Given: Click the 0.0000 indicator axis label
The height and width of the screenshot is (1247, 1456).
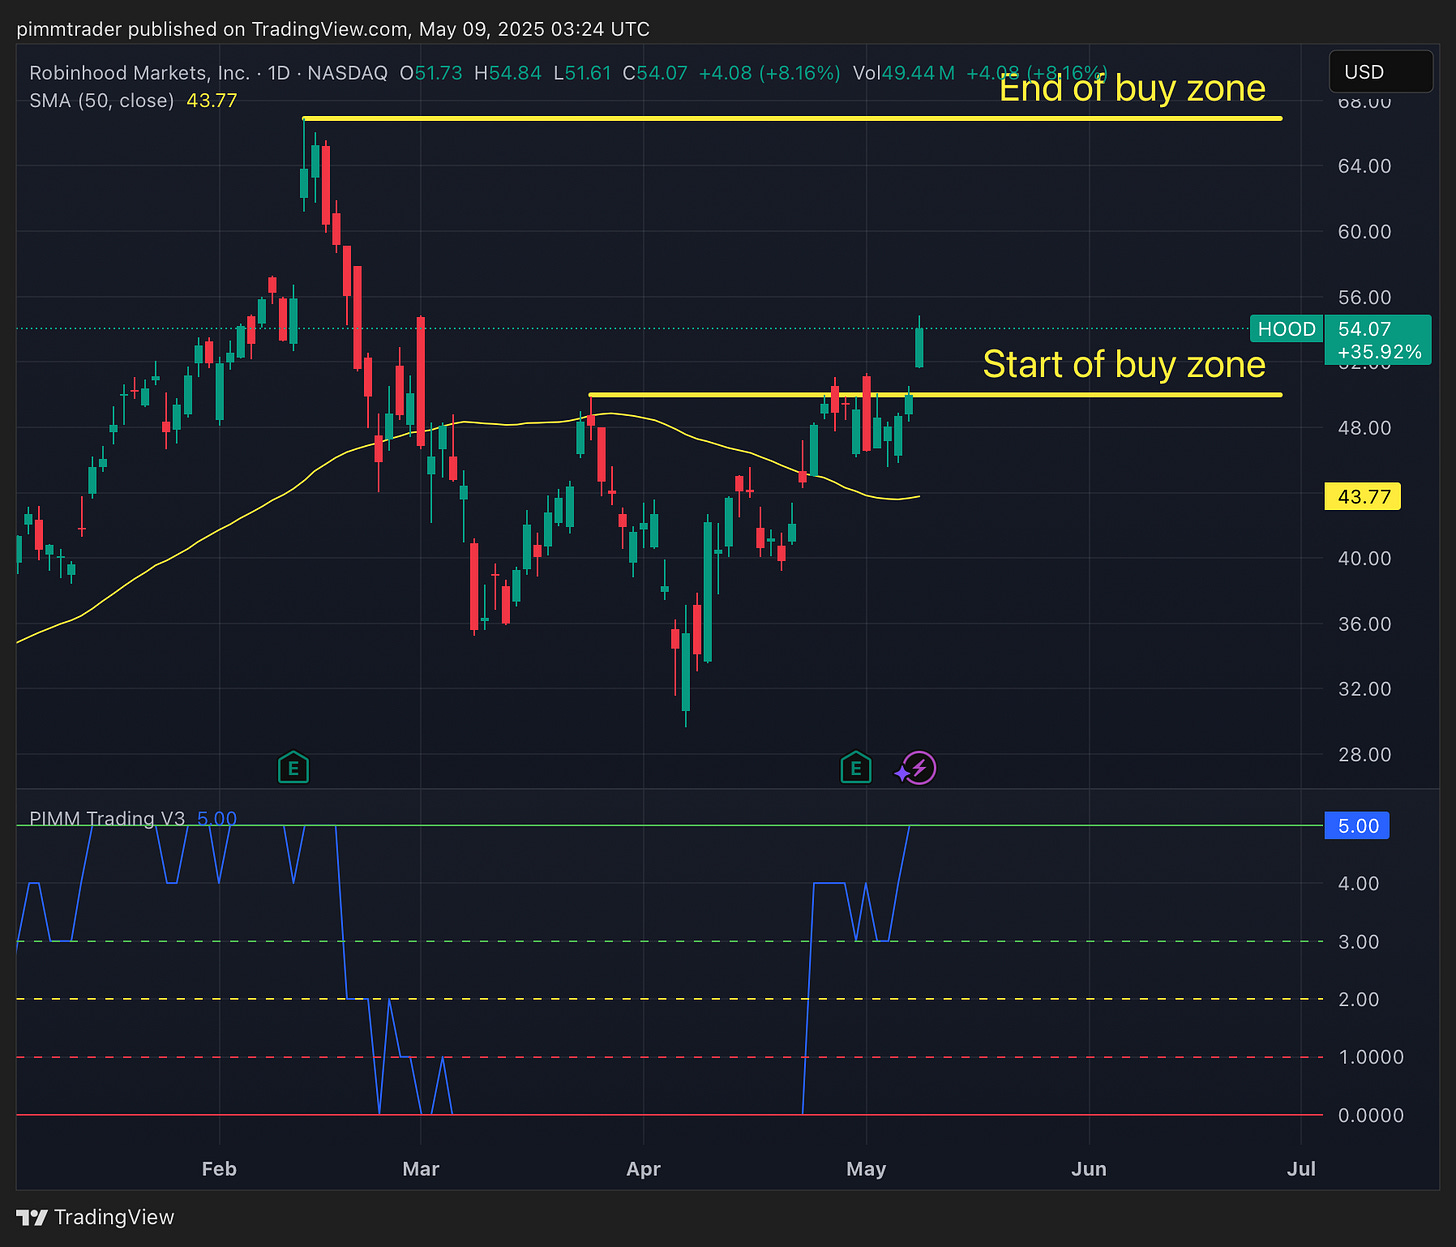Looking at the screenshot, I should [1371, 1115].
